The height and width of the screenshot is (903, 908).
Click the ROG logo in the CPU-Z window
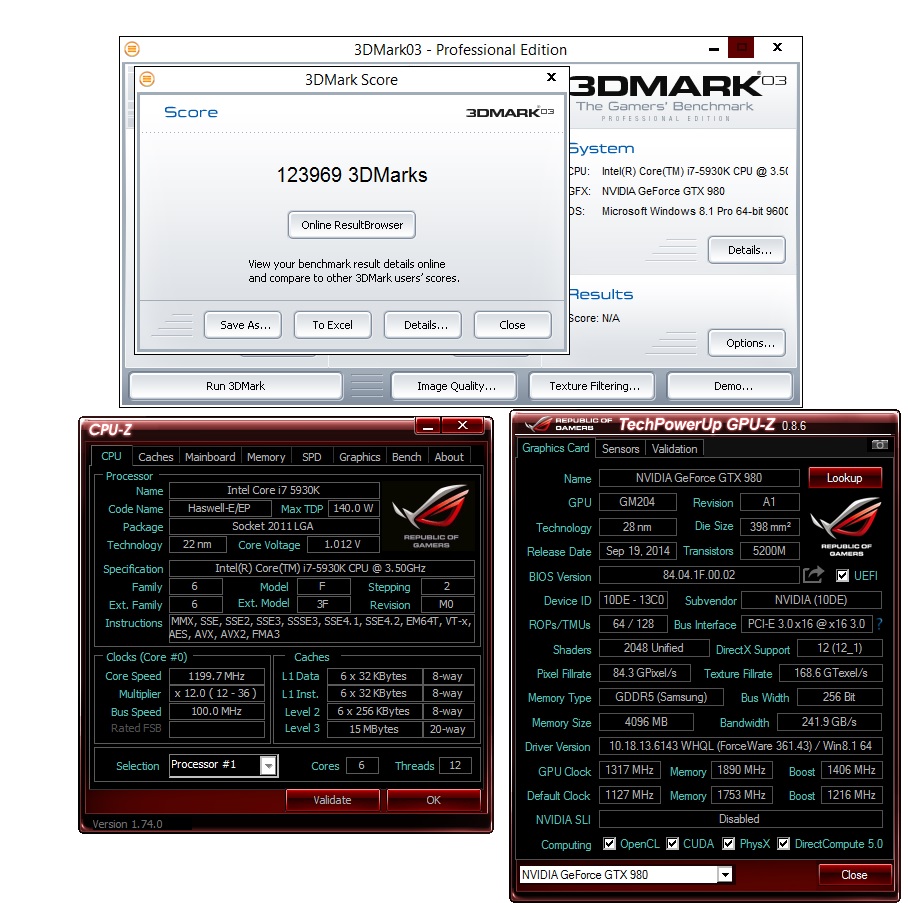tap(431, 516)
